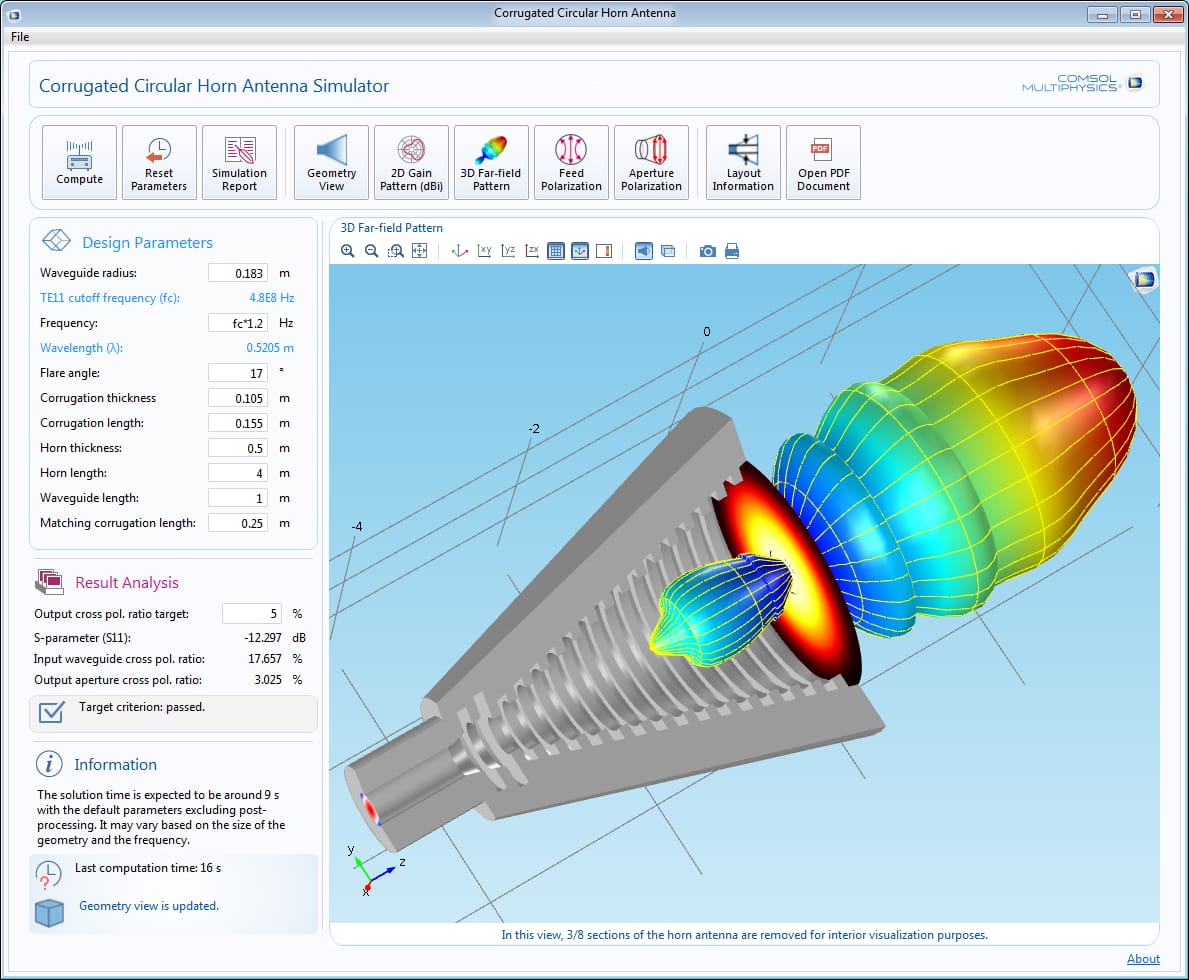Toggle the grid display button
This screenshot has width=1189, height=980.
point(556,251)
